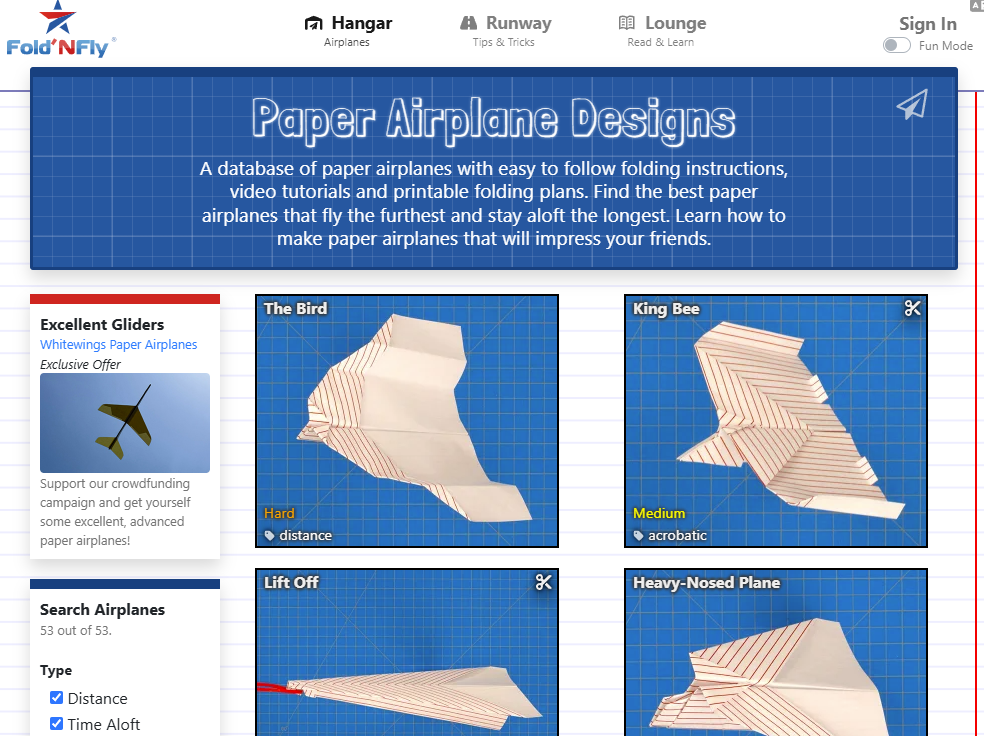Click the Runway binoculars icon
Image resolution: width=984 pixels, height=736 pixels.
(468, 23)
